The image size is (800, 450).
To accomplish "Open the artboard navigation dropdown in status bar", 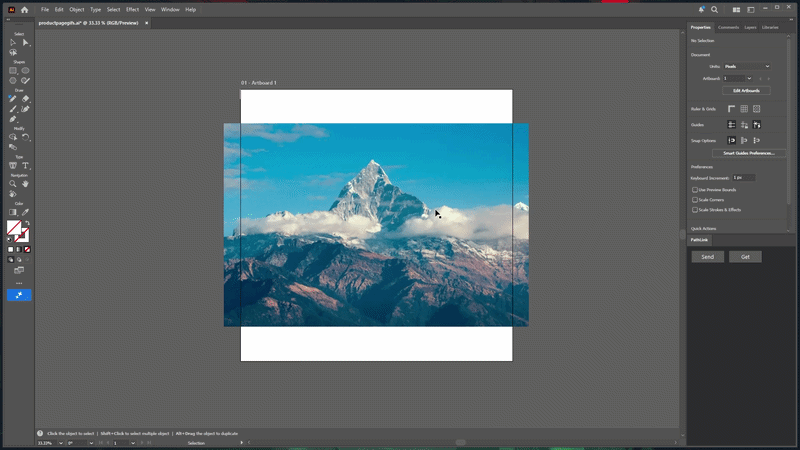I will tap(133, 443).
